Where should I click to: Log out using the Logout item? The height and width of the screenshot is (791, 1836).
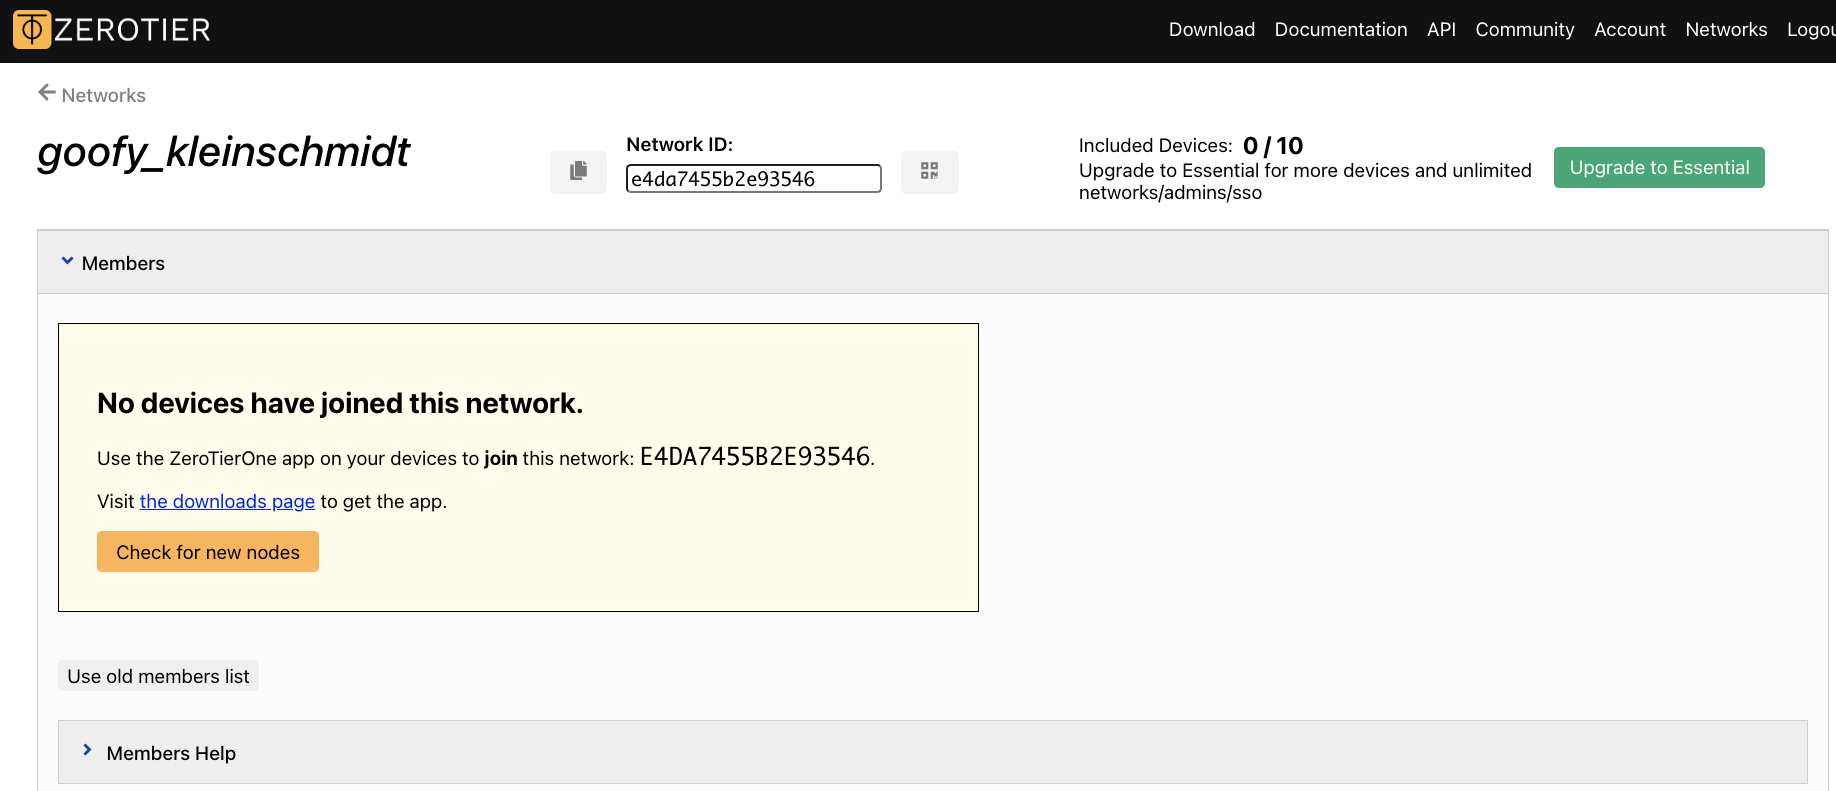(x=1810, y=30)
